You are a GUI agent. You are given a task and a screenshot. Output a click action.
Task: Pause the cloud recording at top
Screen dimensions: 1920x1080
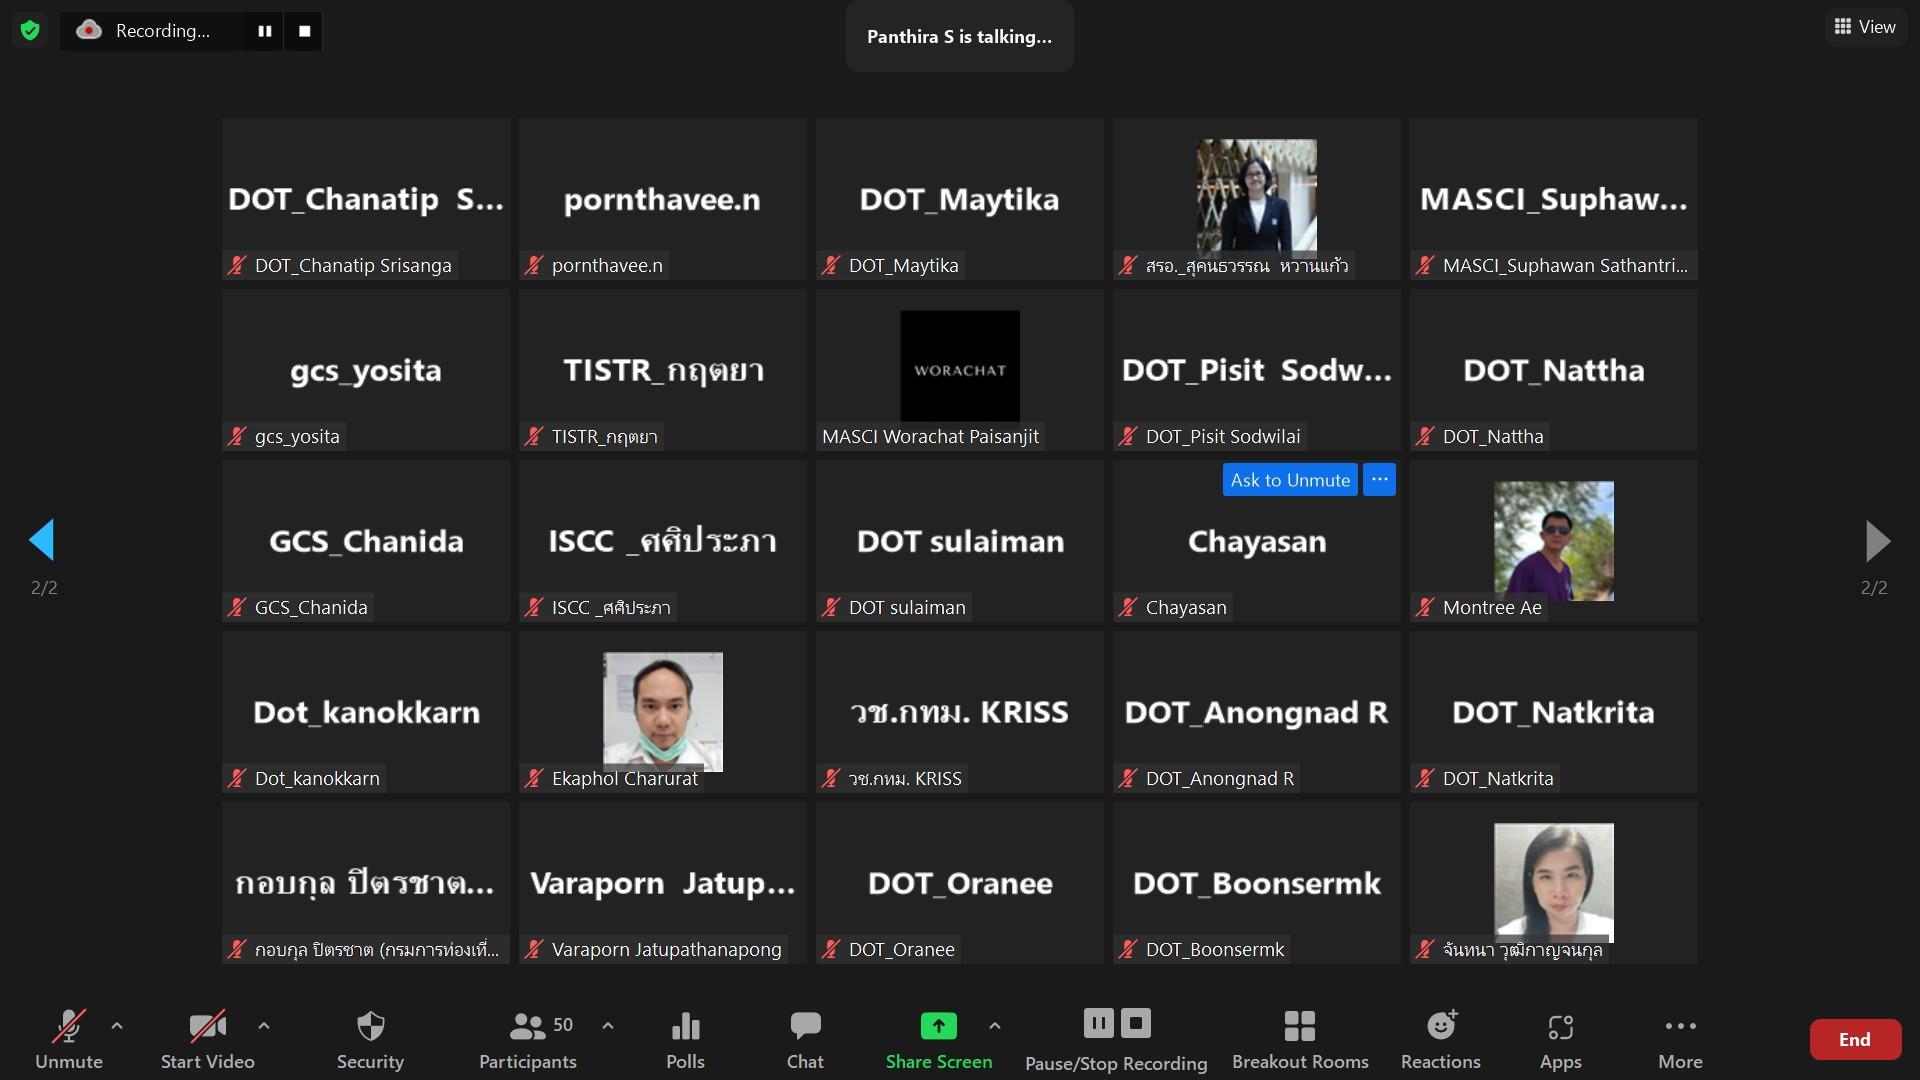(x=265, y=31)
